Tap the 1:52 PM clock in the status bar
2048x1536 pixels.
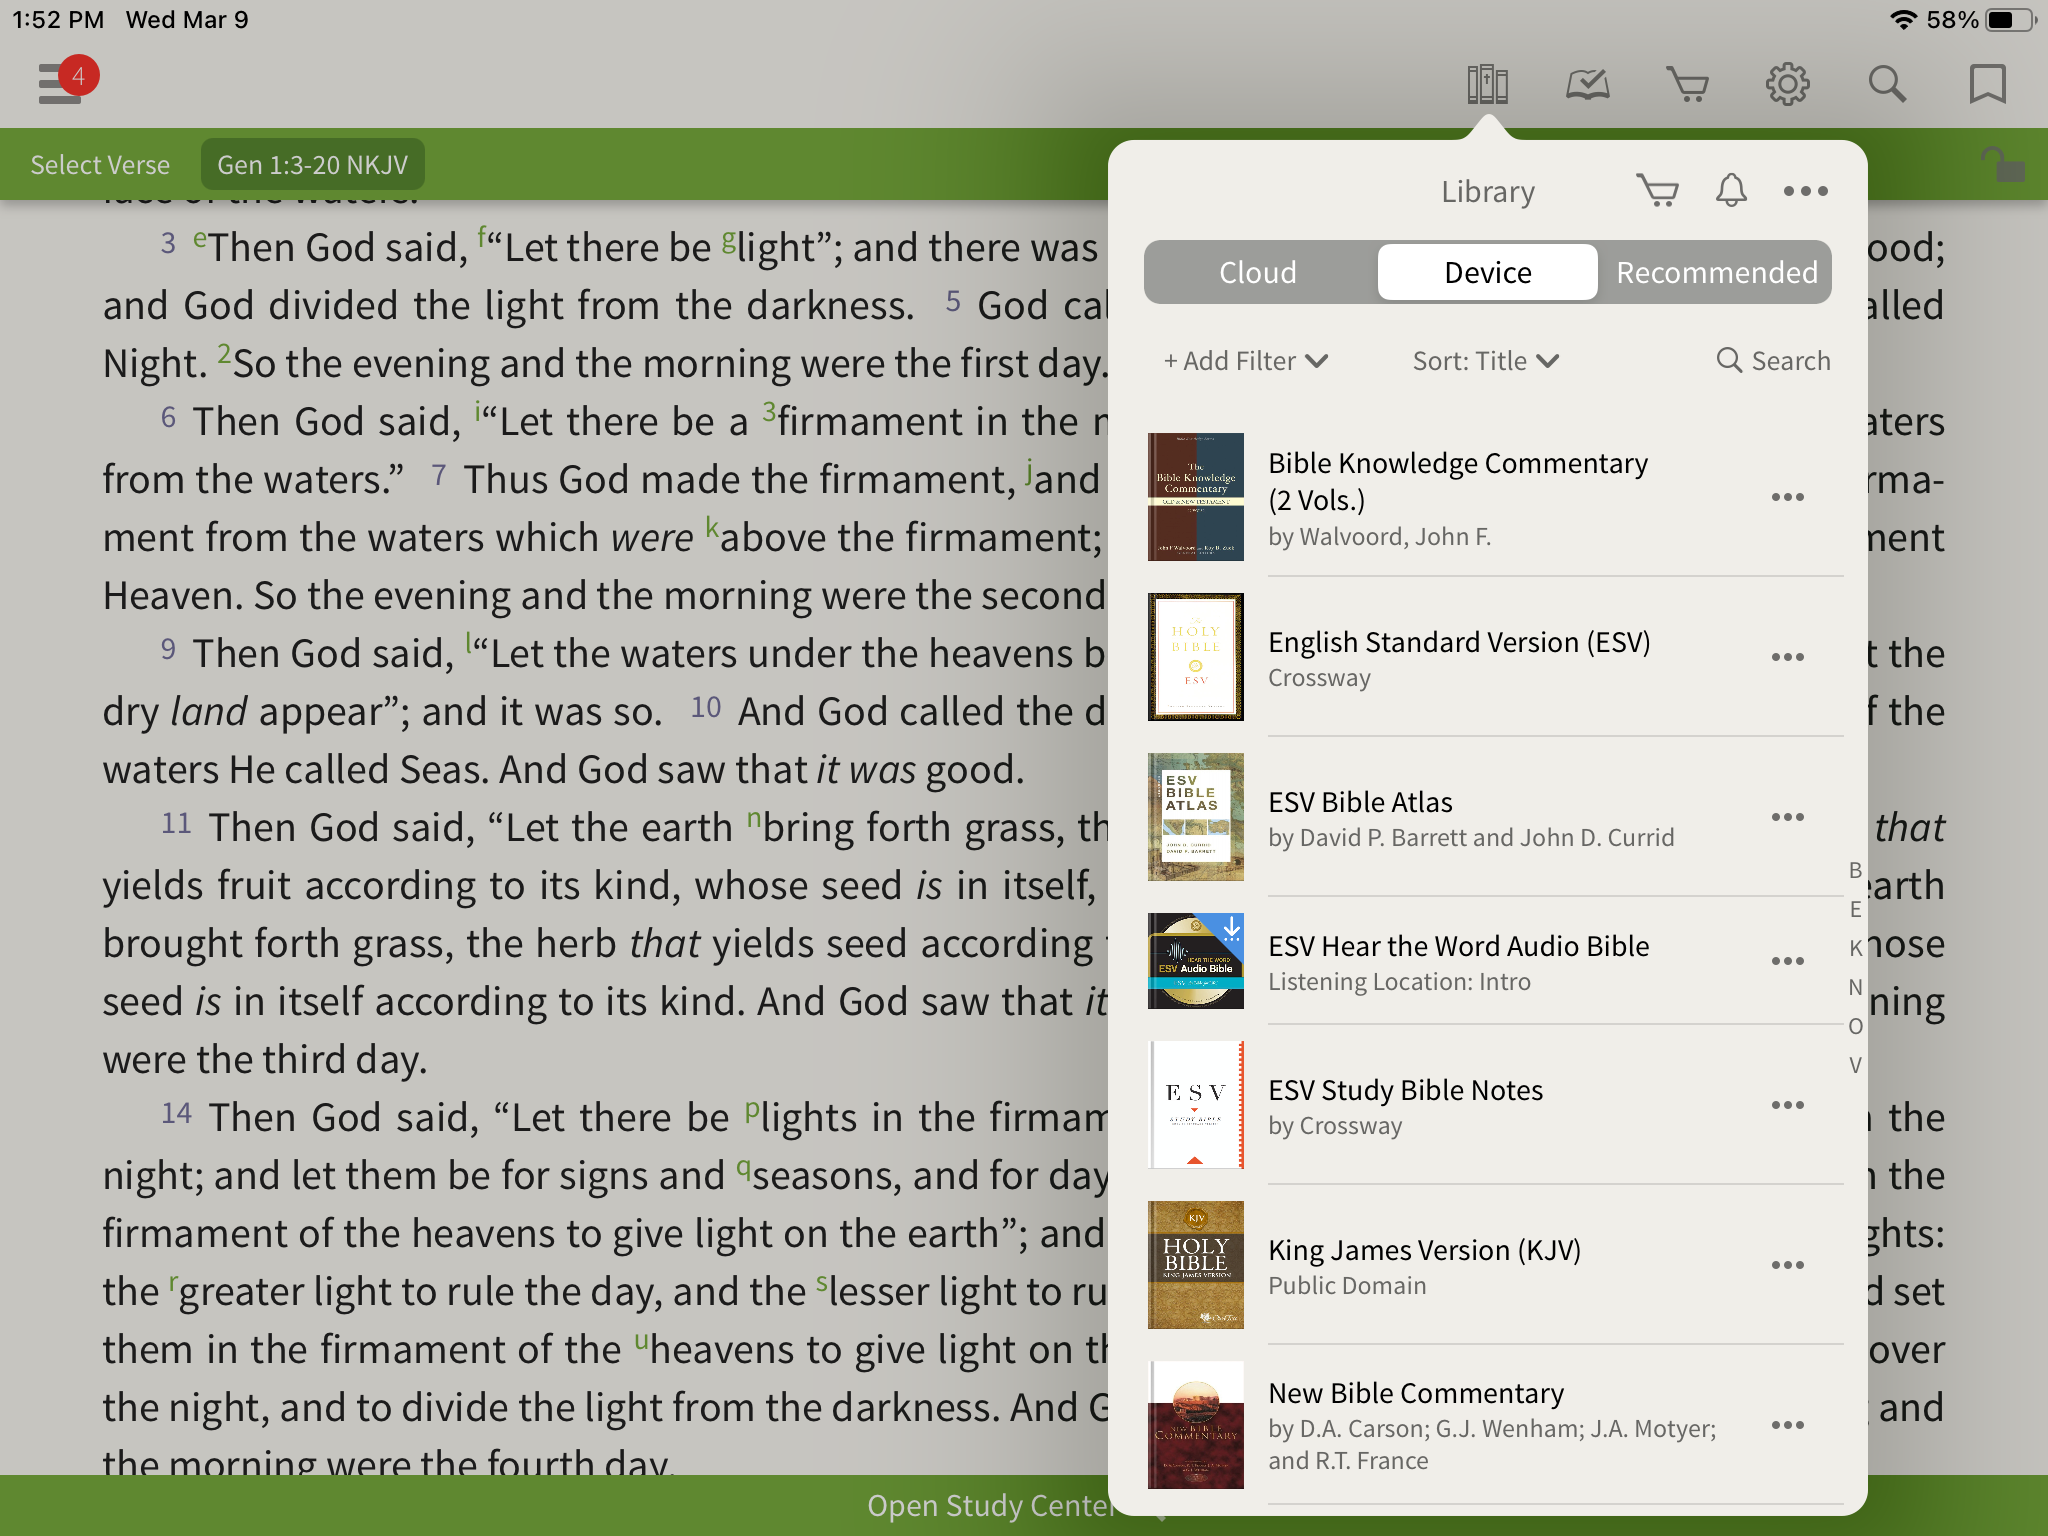coord(57,20)
